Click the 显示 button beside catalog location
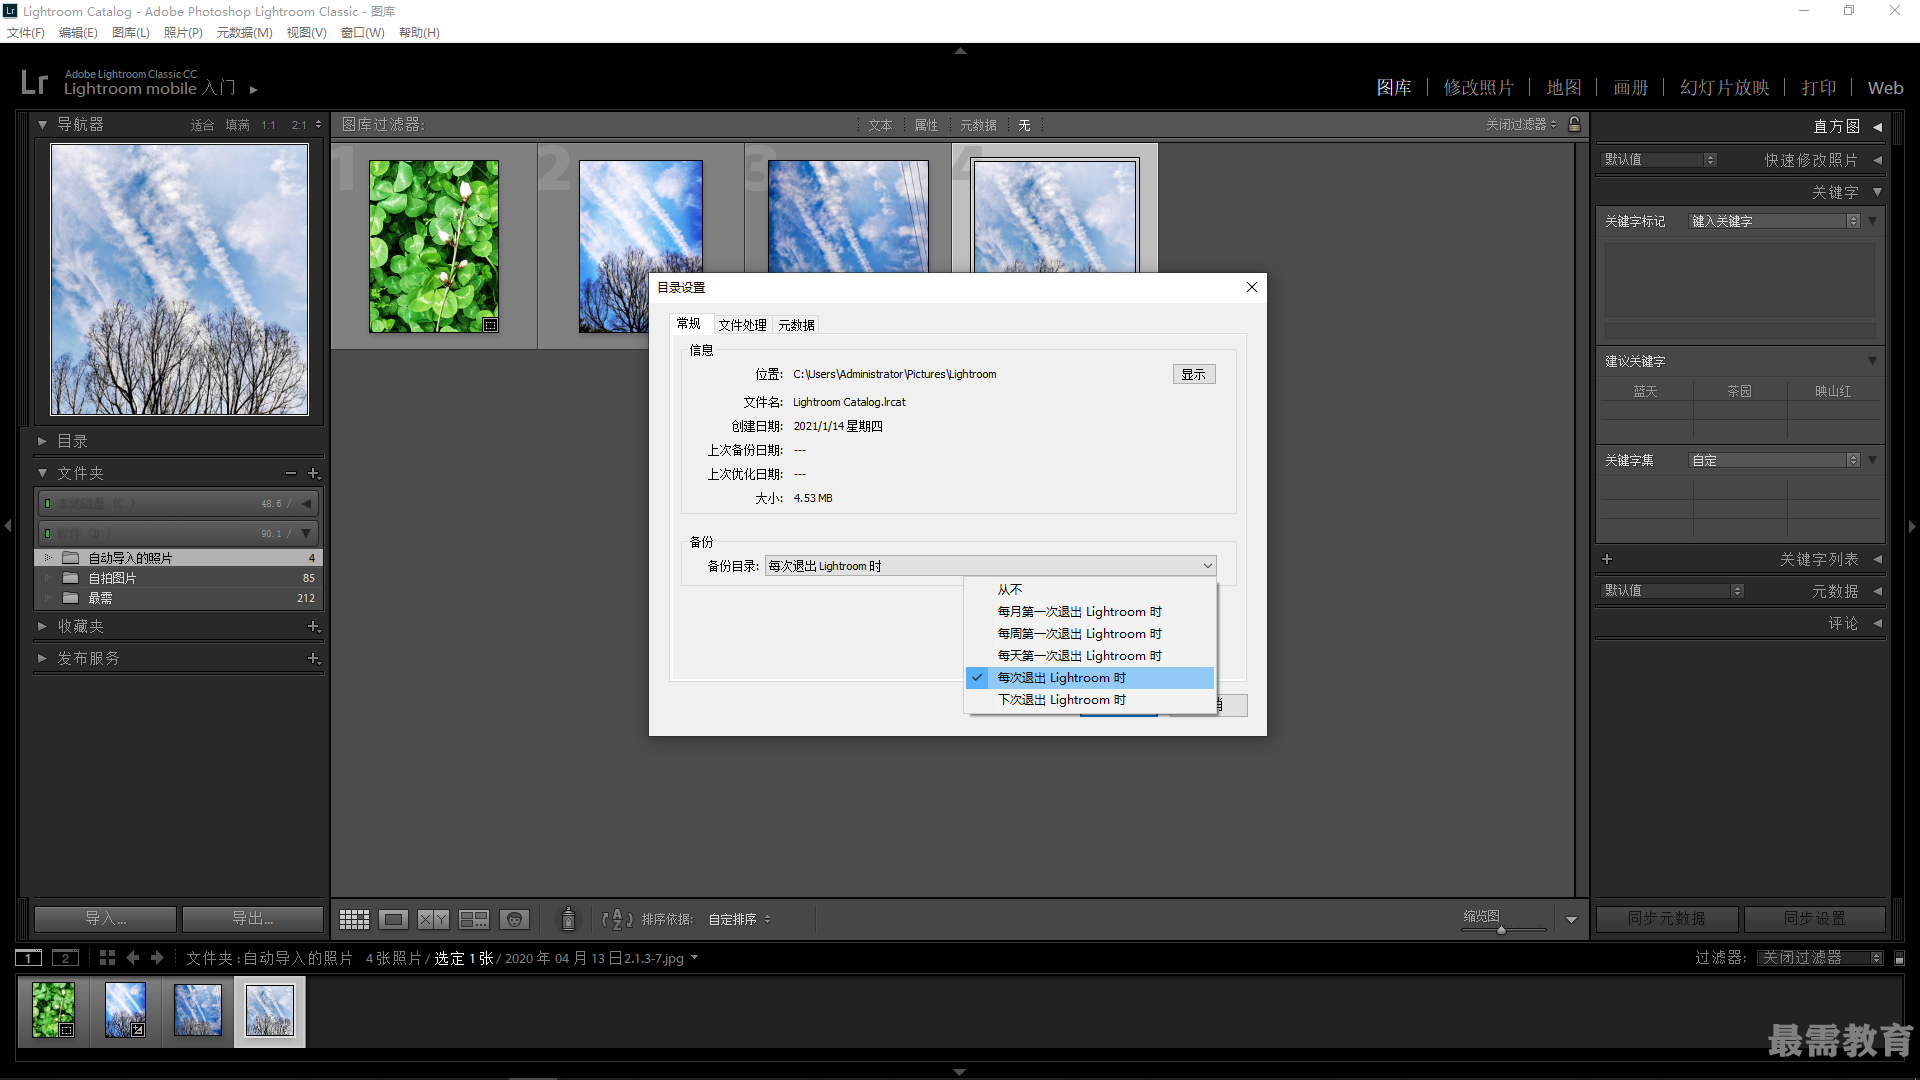 point(1193,374)
